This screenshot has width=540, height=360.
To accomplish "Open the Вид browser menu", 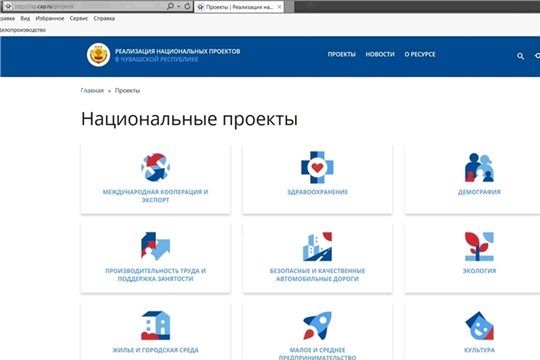I will pyautogui.click(x=25, y=18).
